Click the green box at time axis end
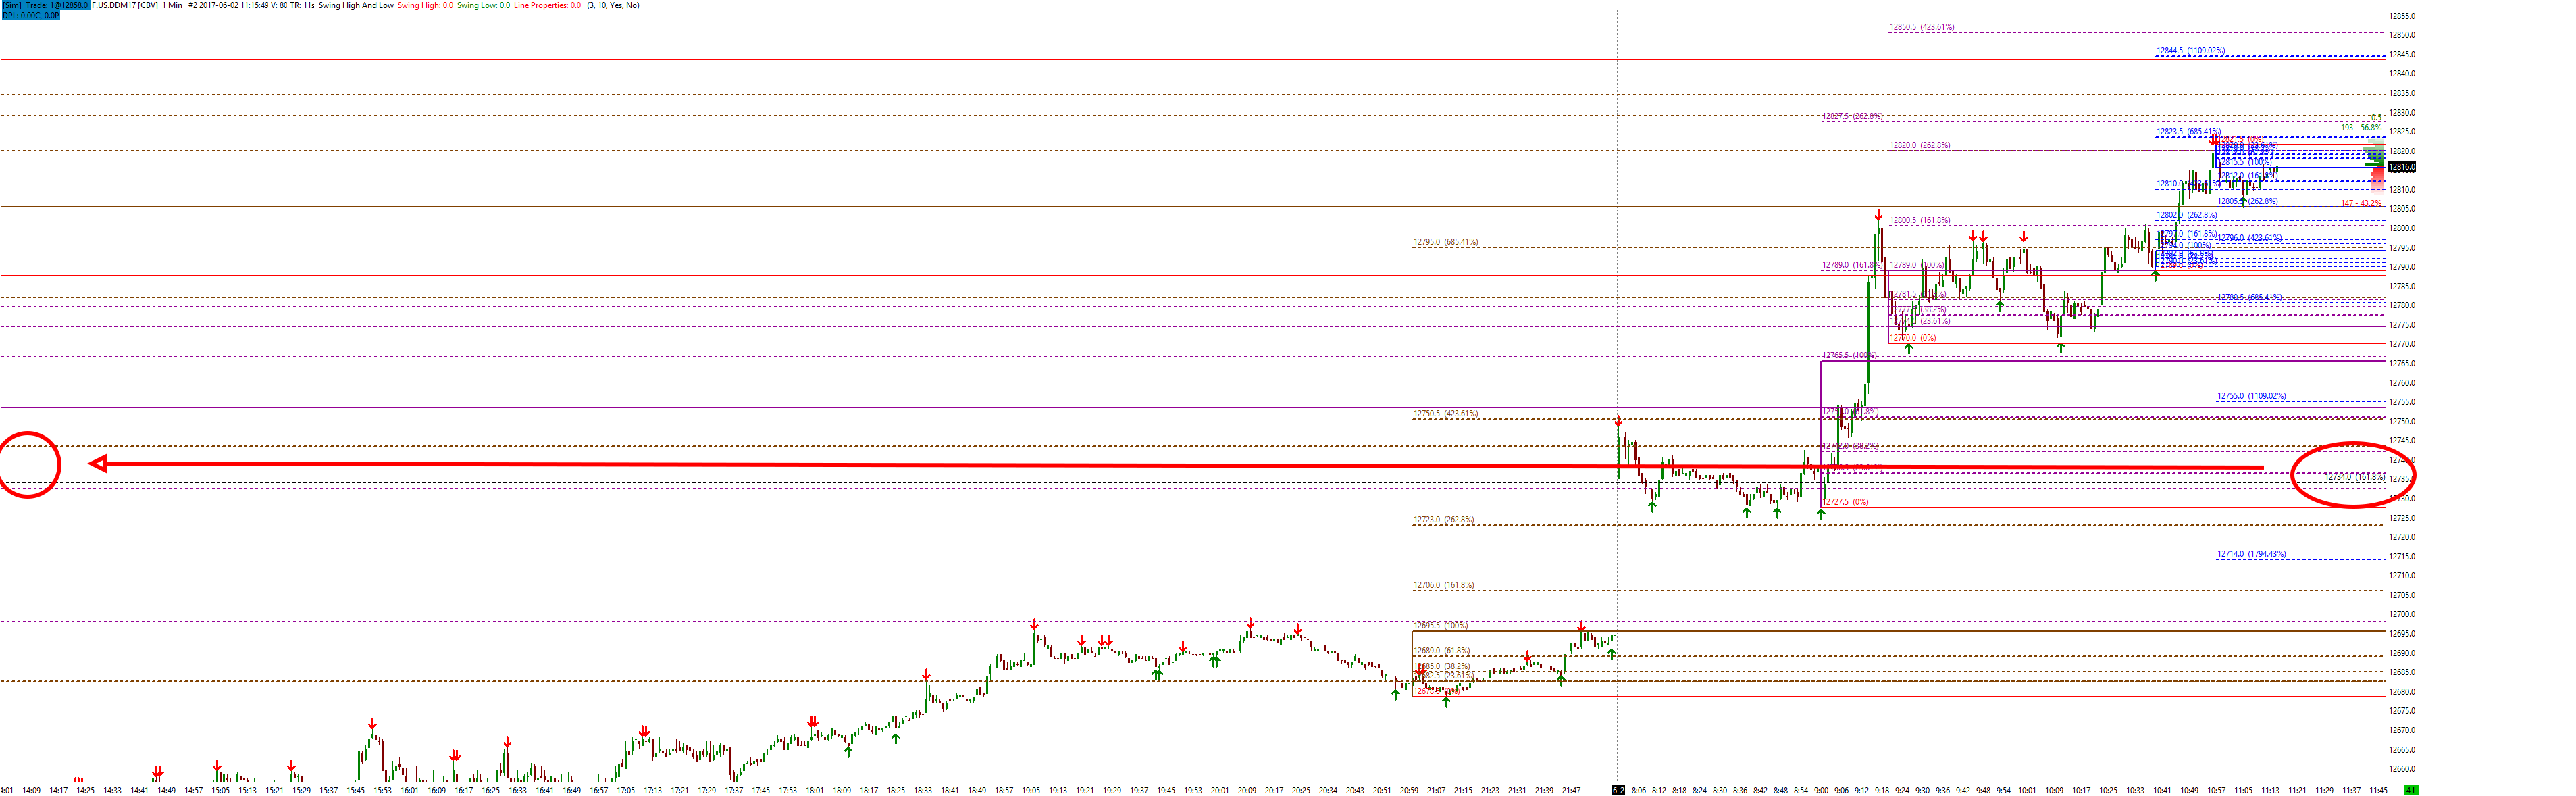Image resolution: width=2576 pixels, height=796 pixels. coord(2410,790)
